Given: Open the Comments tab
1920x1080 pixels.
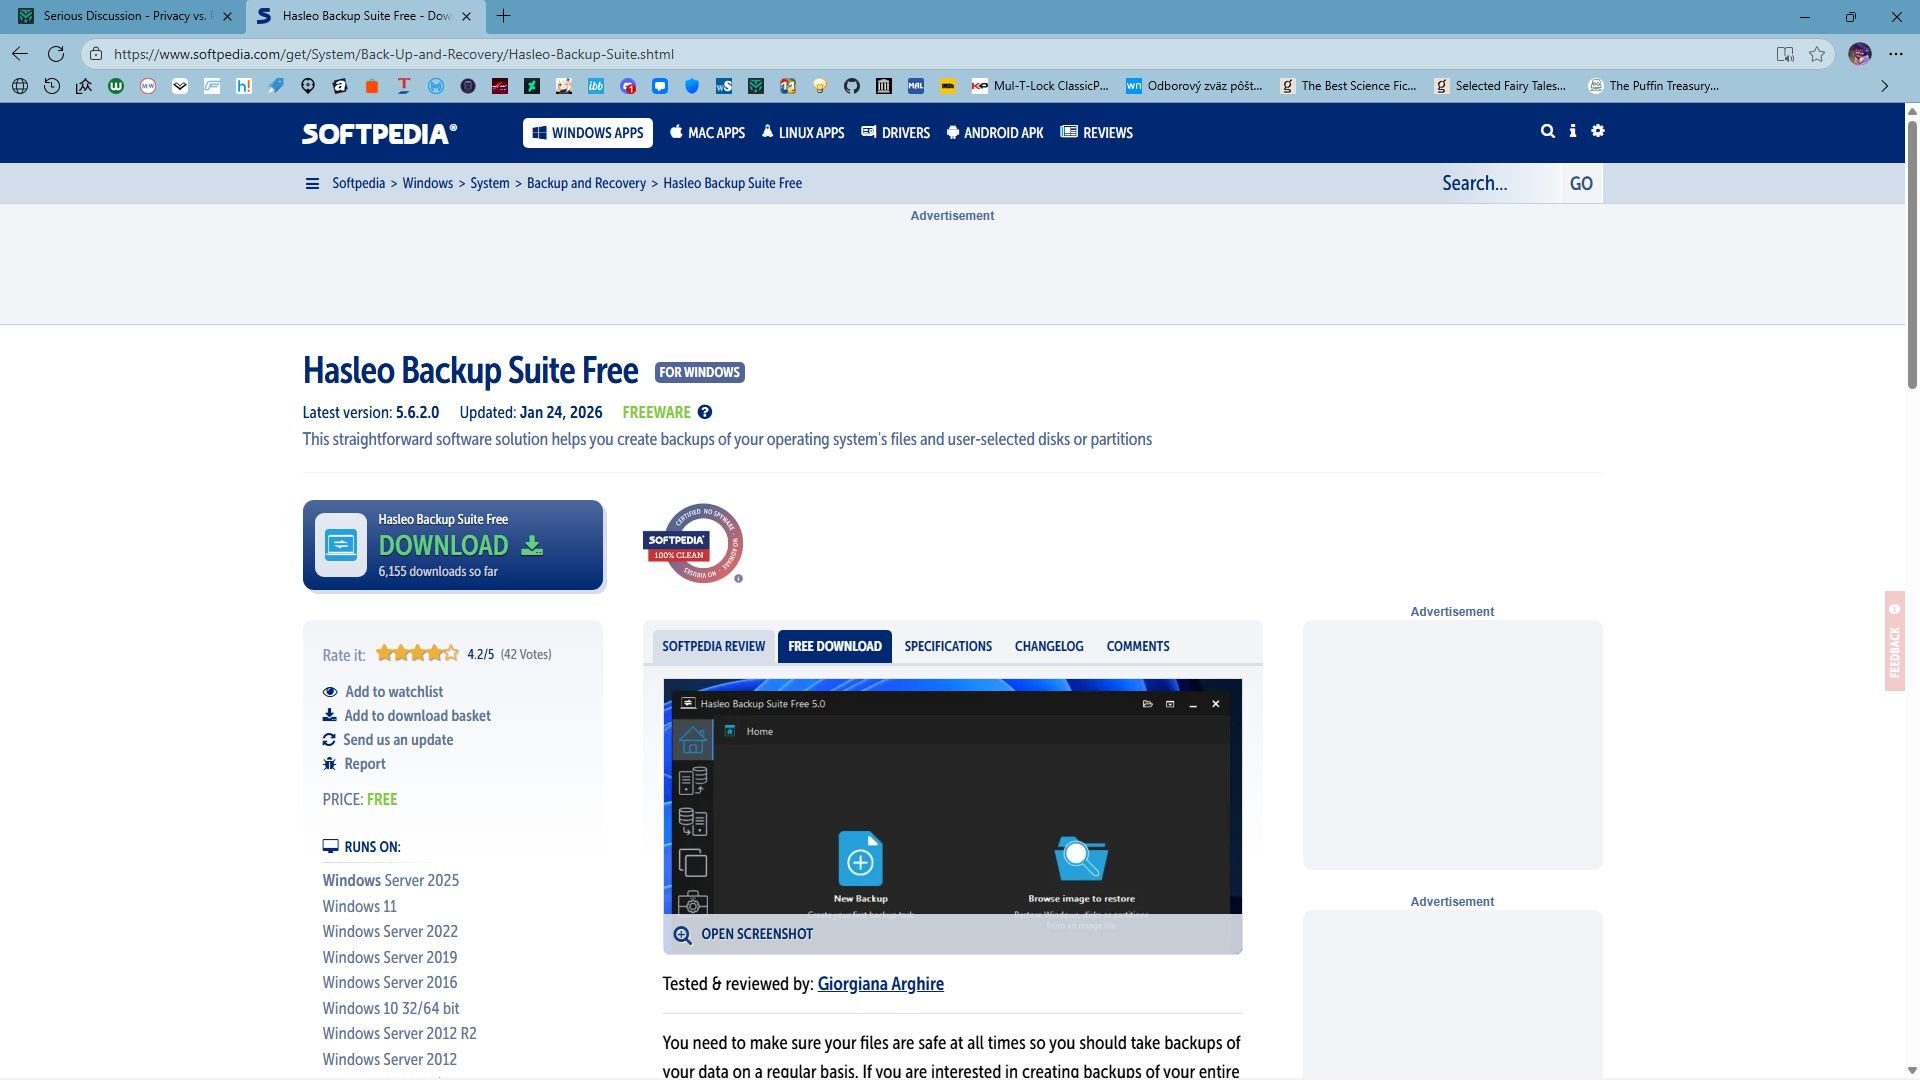Looking at the screenshot, I should click(1138, 647).
